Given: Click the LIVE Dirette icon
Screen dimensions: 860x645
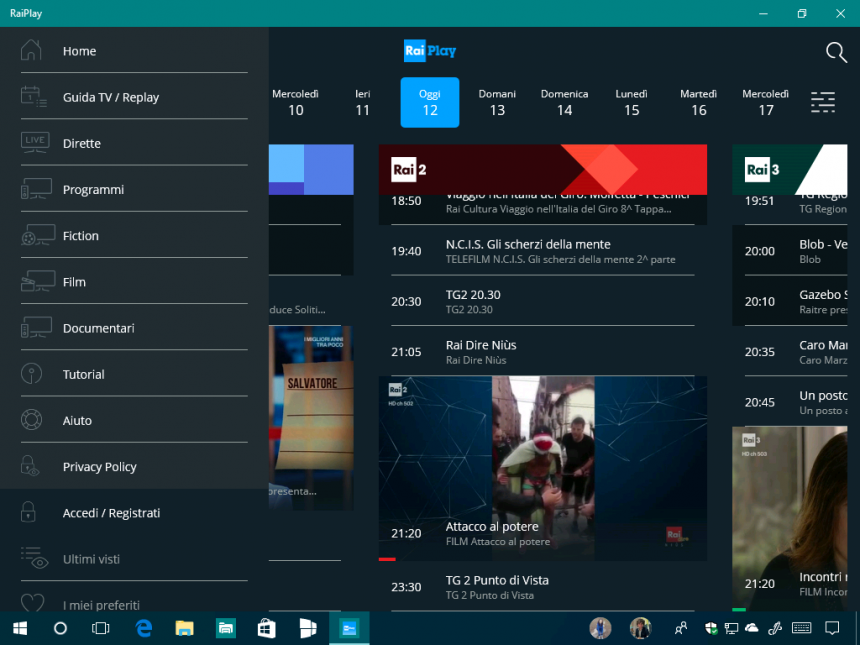Looking at the screenshot, I should 35,142.
